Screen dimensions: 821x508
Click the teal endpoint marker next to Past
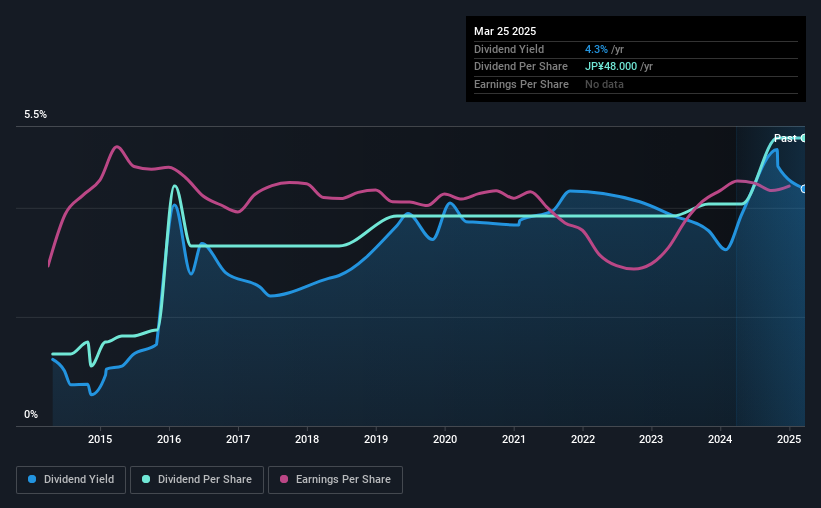804,138
